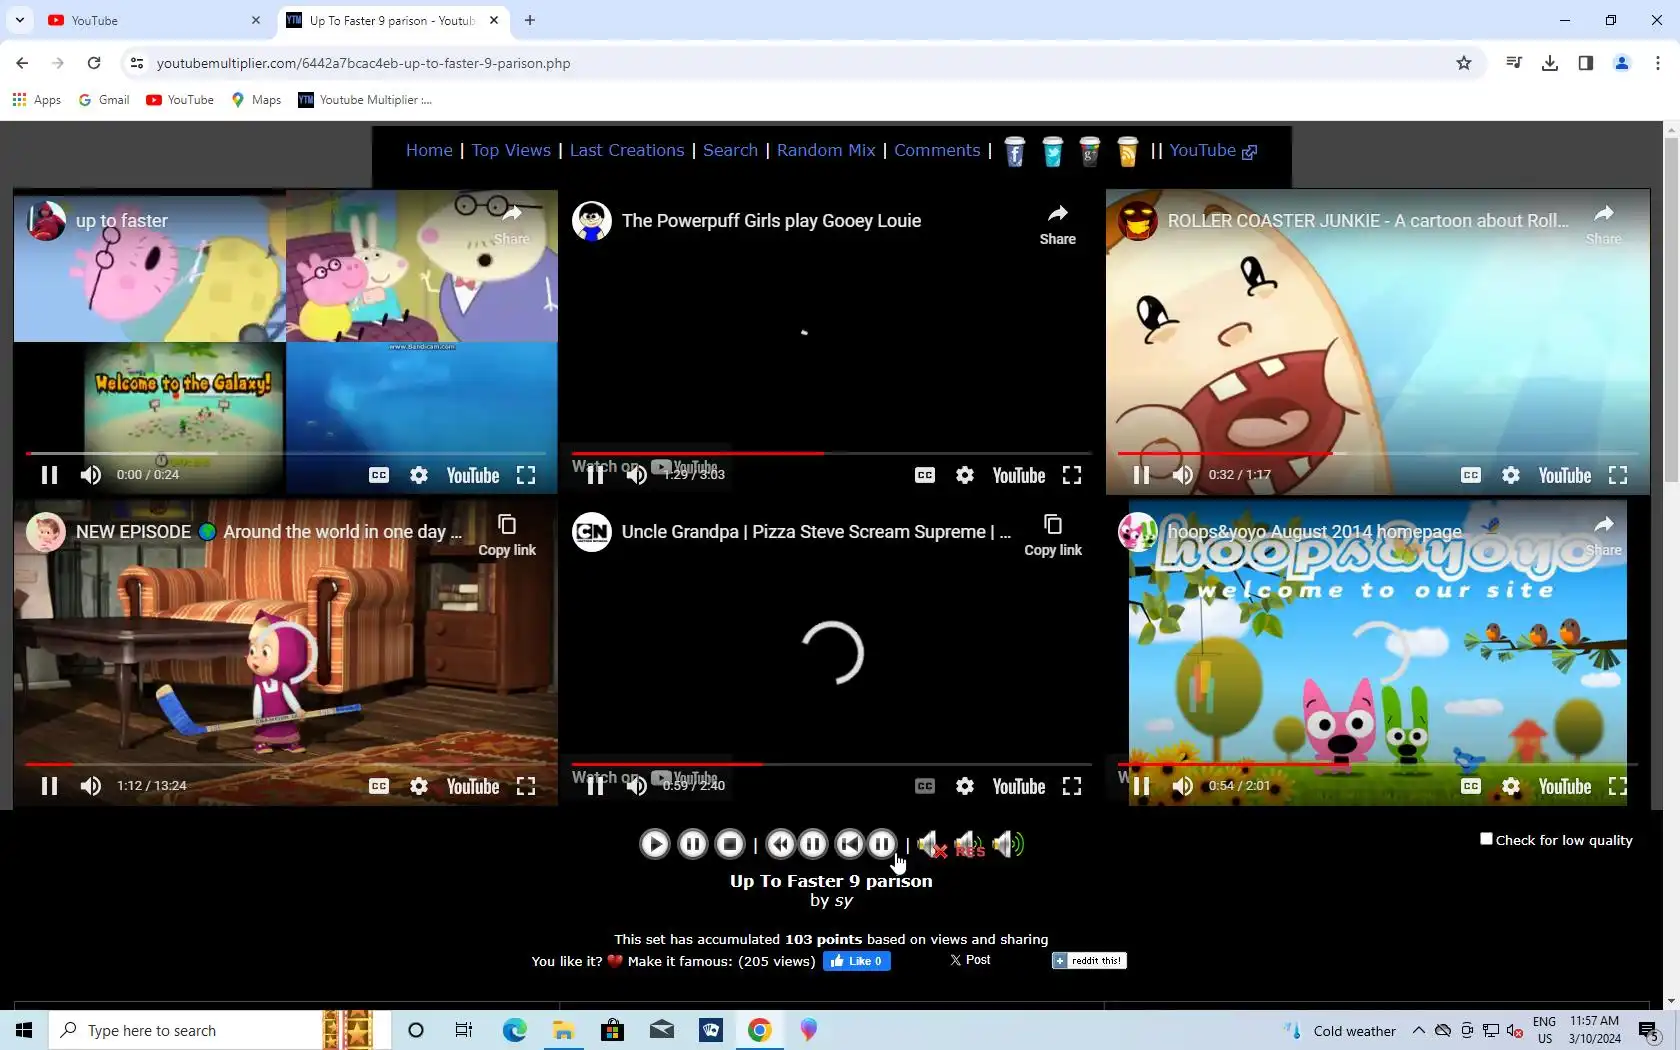Pause the Around the world video
Image resolution: width=1680 pixels, height=1050 pixels.
tap(49, 786)
